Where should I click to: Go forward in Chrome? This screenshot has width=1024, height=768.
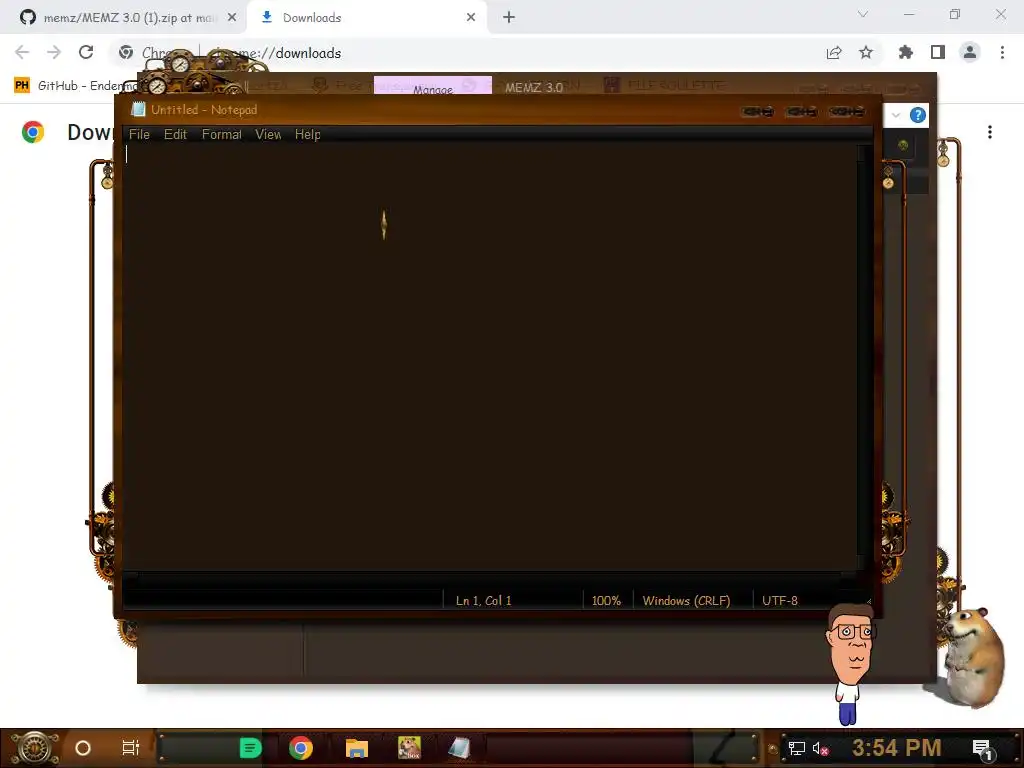pos(54,52)
